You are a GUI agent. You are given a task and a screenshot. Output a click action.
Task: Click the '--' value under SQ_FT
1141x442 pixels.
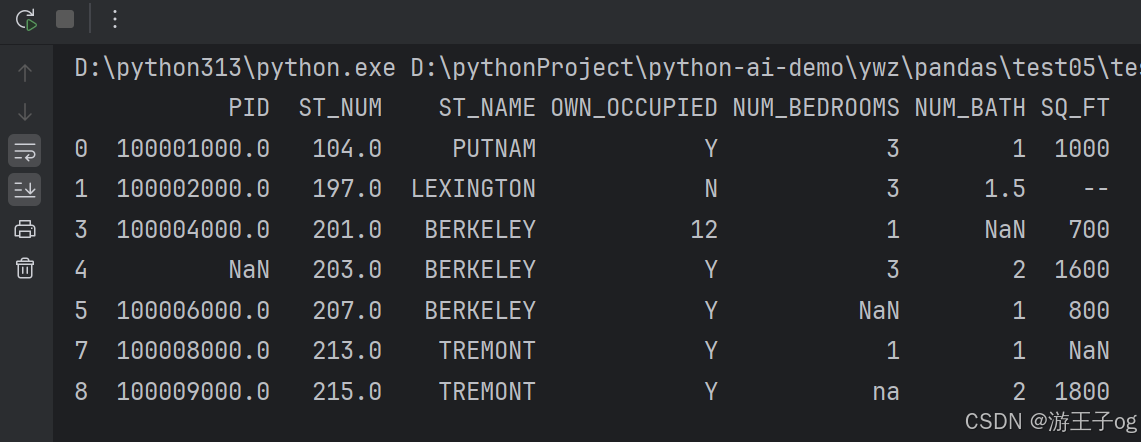point(1095,189)
